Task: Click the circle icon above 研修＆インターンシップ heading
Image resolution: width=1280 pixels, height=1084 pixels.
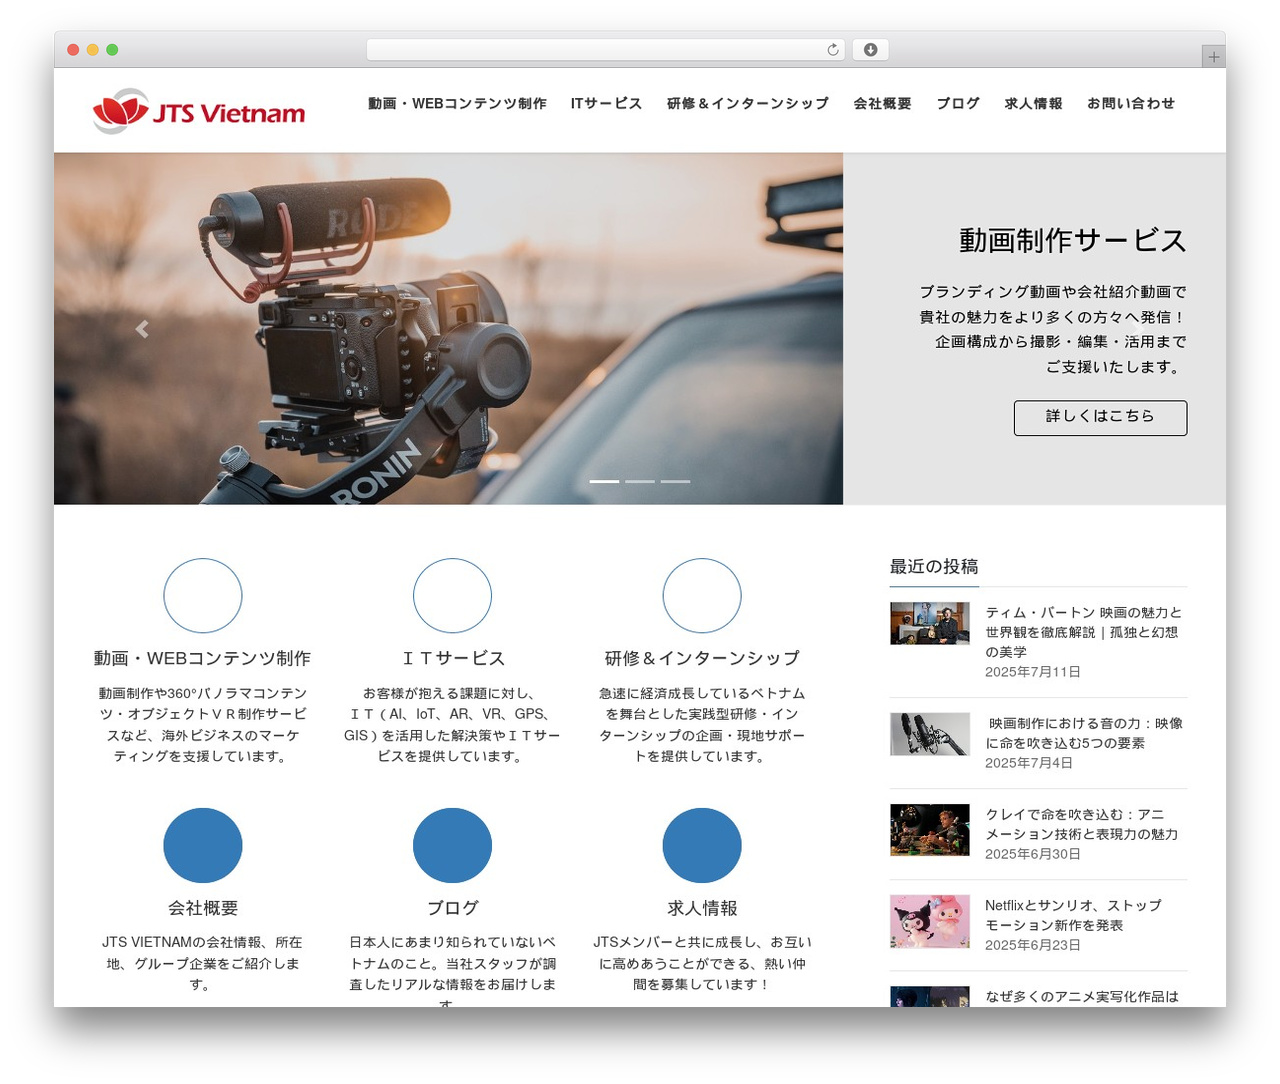Action: [702, 596]
